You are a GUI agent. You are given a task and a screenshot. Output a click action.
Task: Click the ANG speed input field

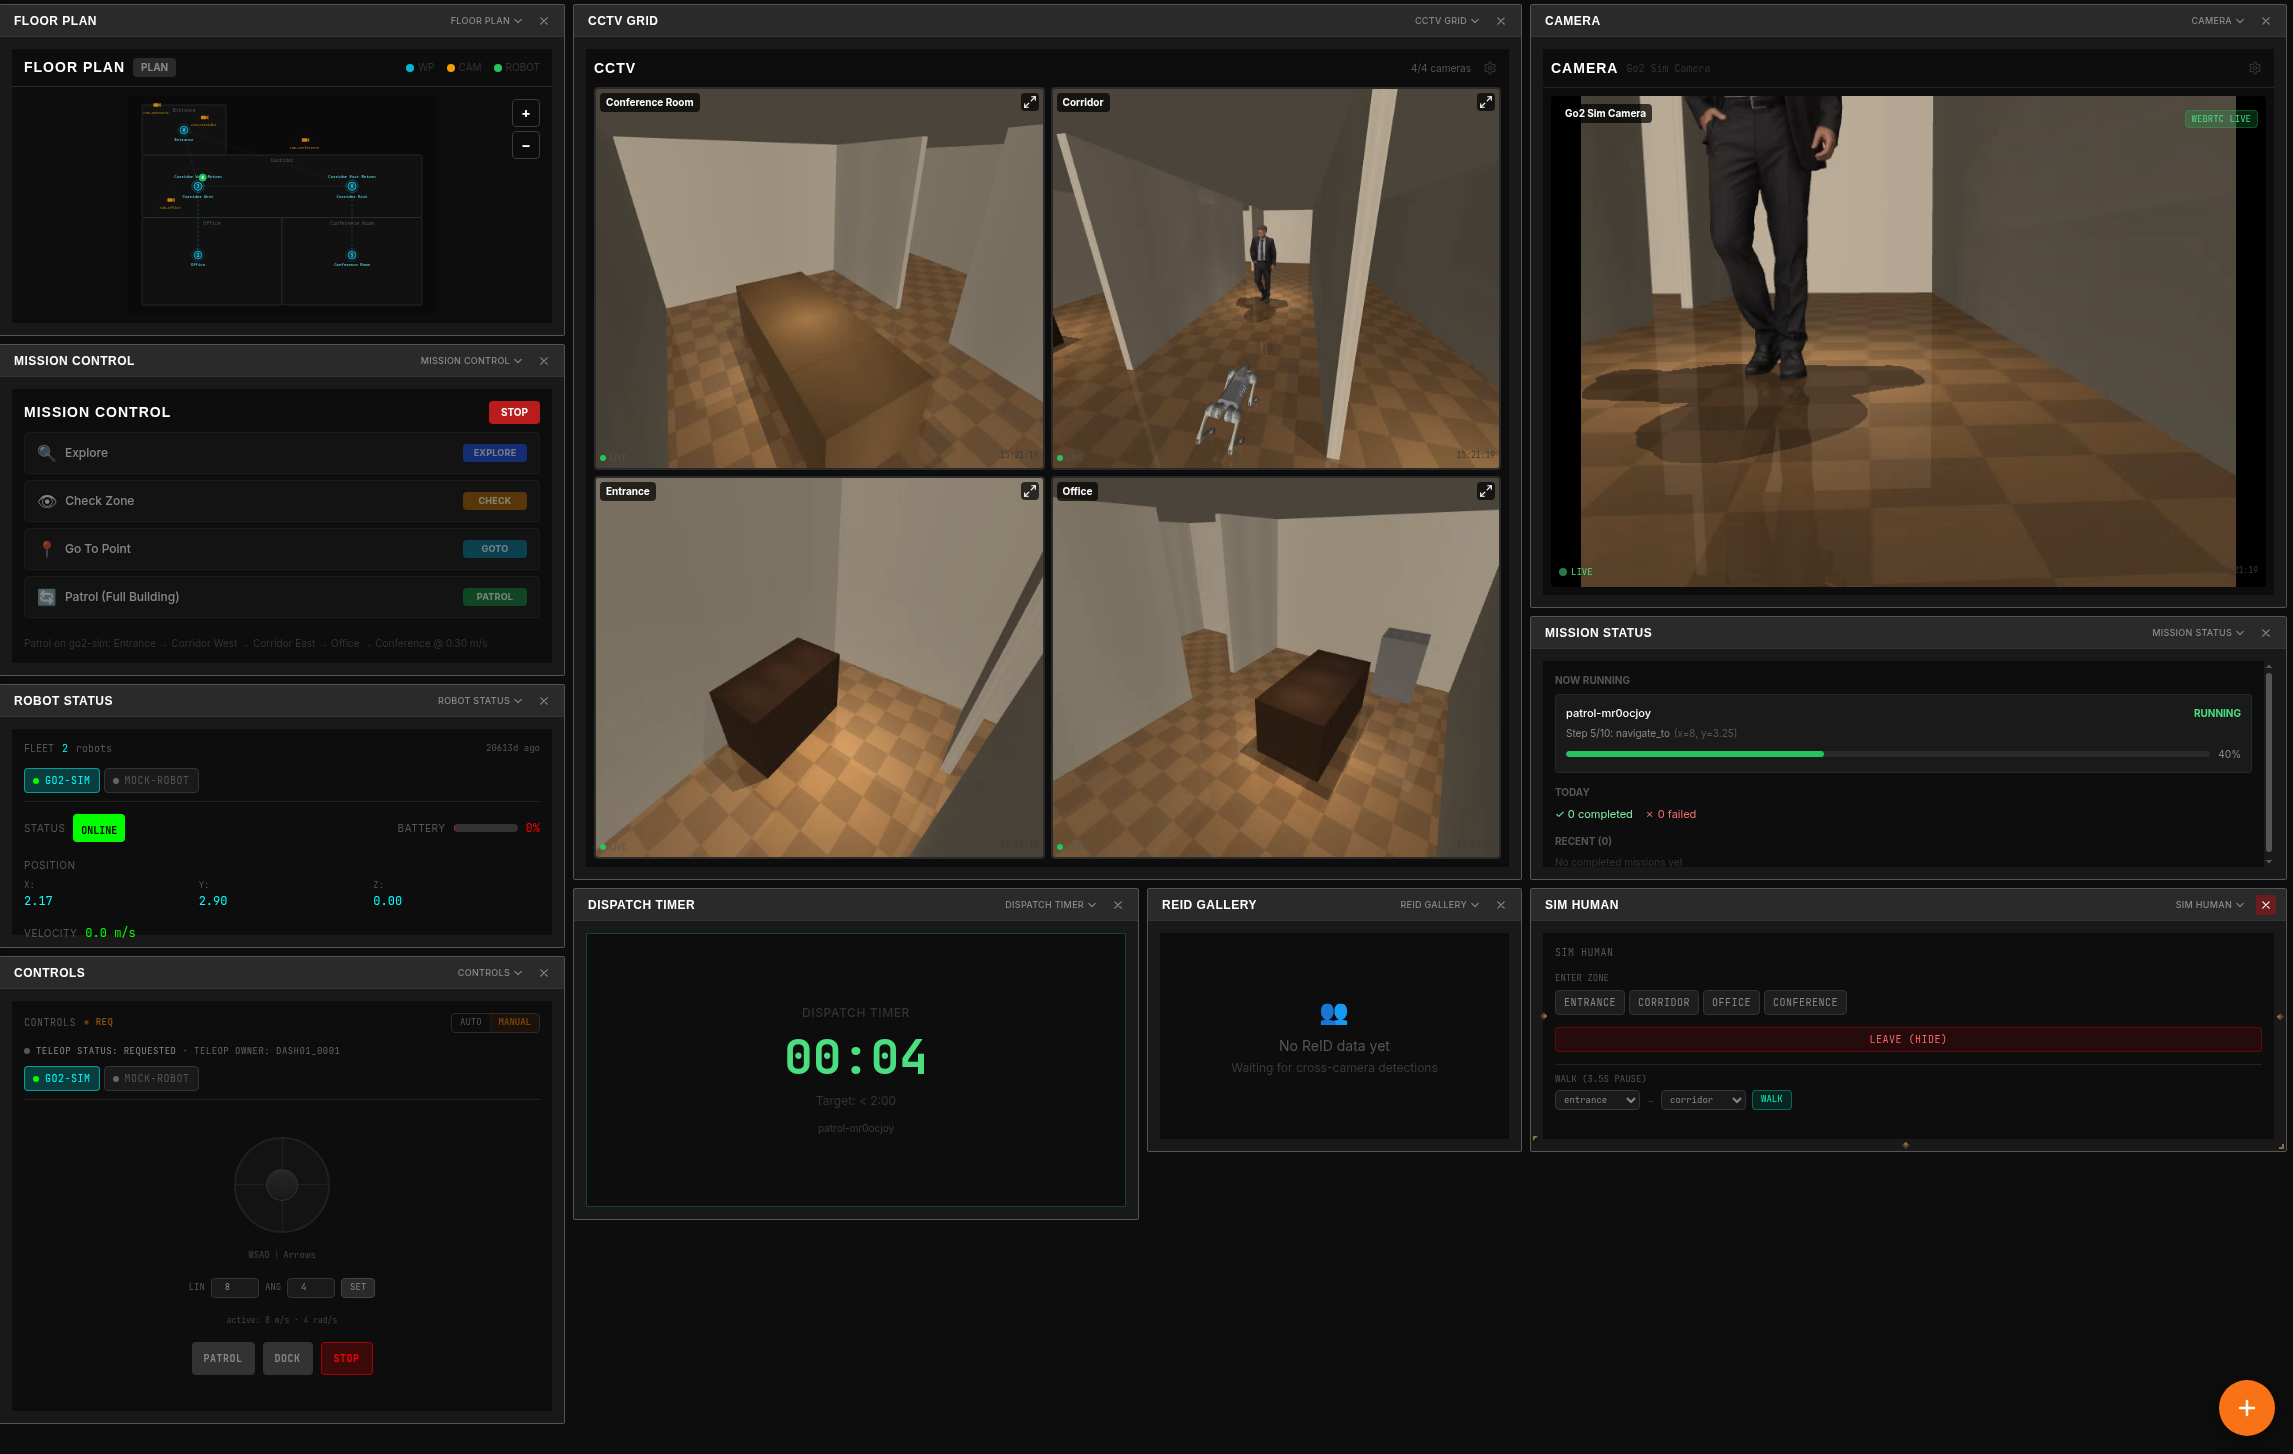tap(311, 1288)
